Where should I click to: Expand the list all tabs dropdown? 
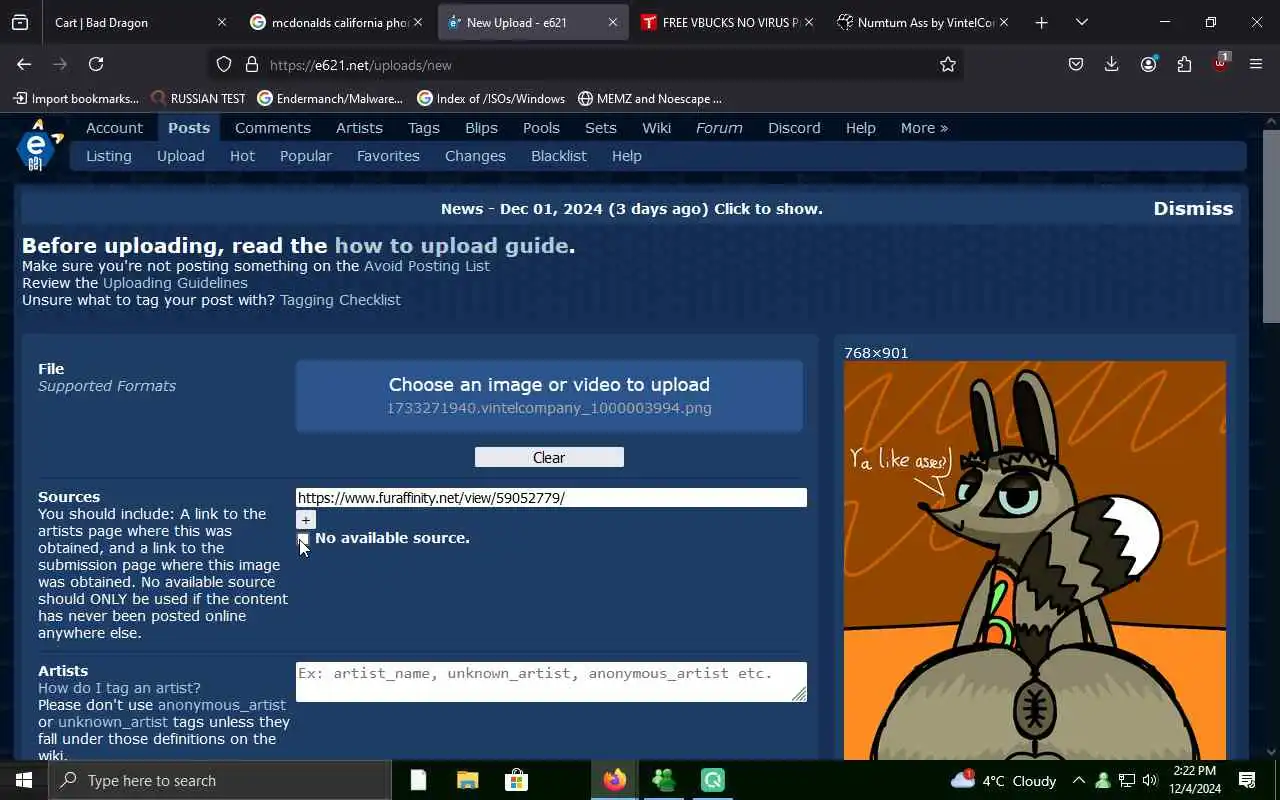point(1082,22)
